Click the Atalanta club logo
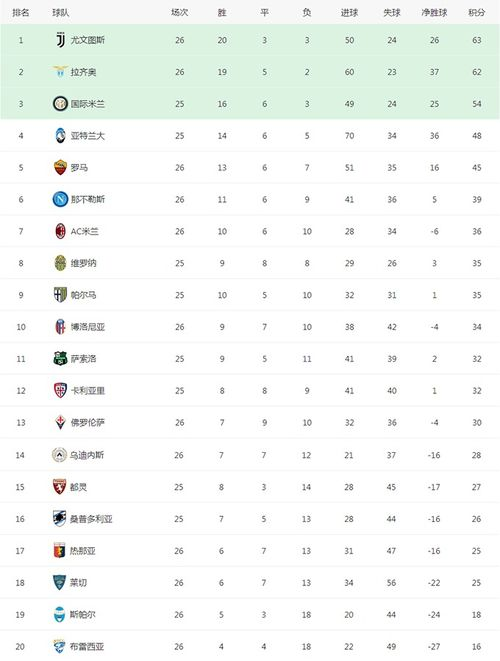 60,135
